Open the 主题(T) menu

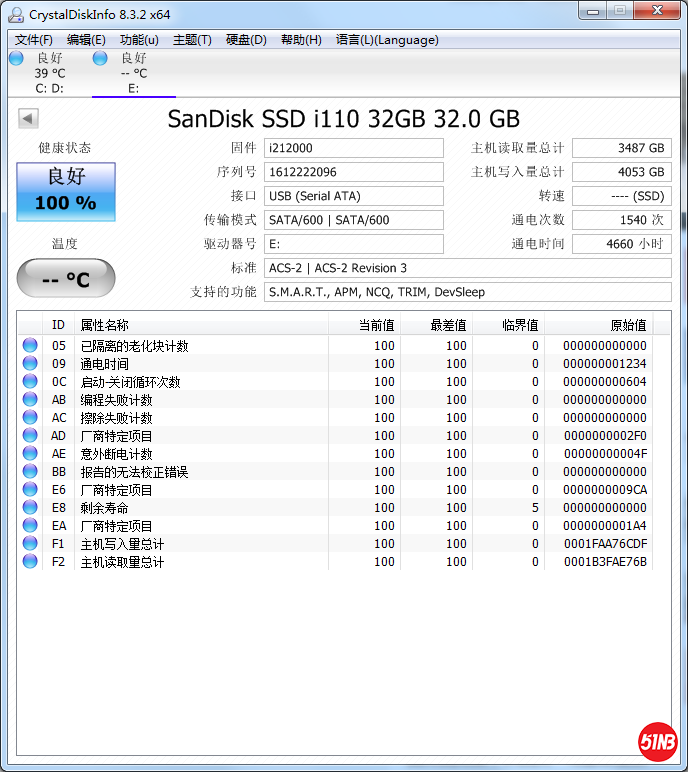click(192, 40)
